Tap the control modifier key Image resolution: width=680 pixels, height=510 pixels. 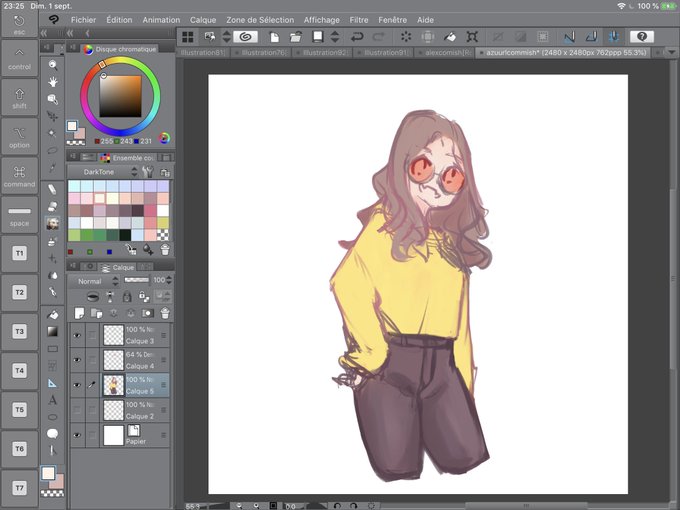(x=19, y=58)
